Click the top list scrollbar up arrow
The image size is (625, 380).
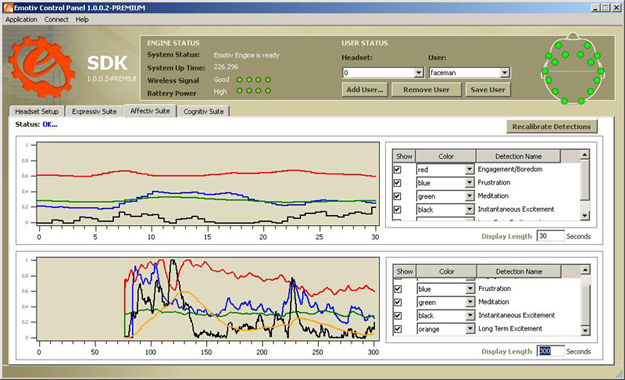585,155
